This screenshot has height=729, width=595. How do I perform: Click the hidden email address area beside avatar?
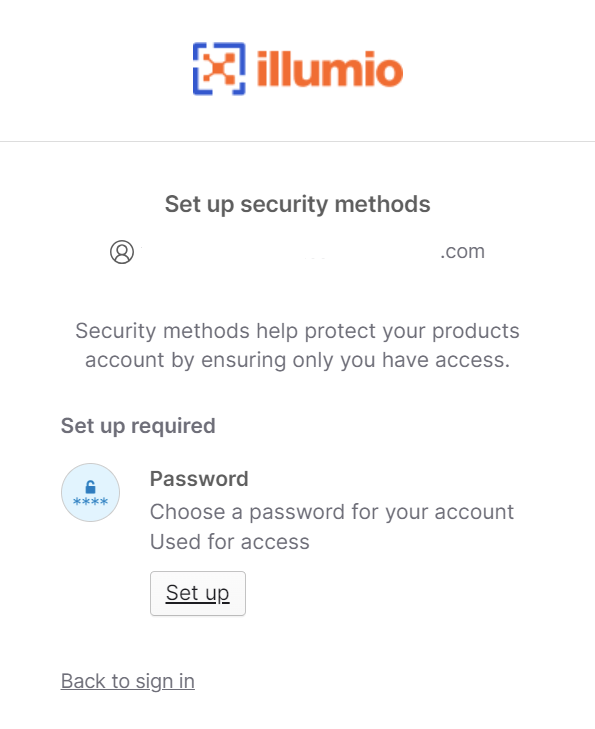(x=290, y=252)
